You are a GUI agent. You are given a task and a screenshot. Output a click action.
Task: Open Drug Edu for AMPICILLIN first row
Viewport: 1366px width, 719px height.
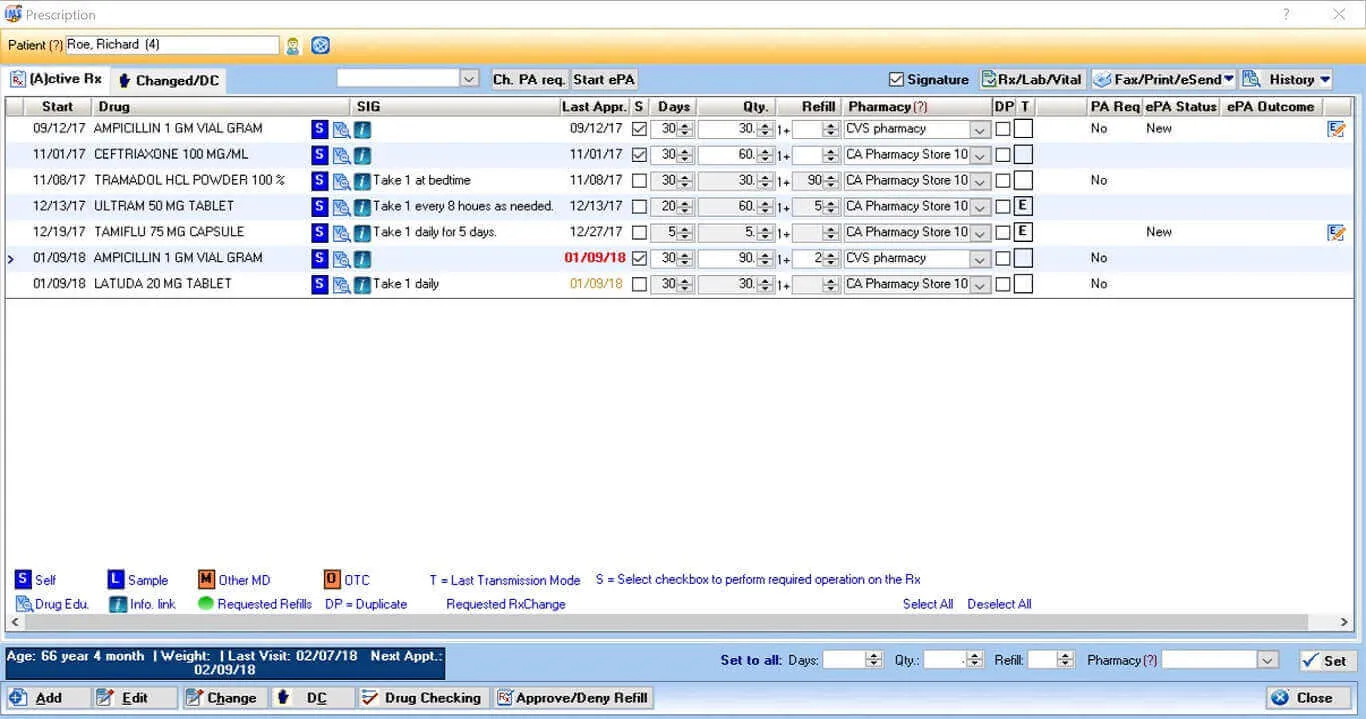(340, 129)
